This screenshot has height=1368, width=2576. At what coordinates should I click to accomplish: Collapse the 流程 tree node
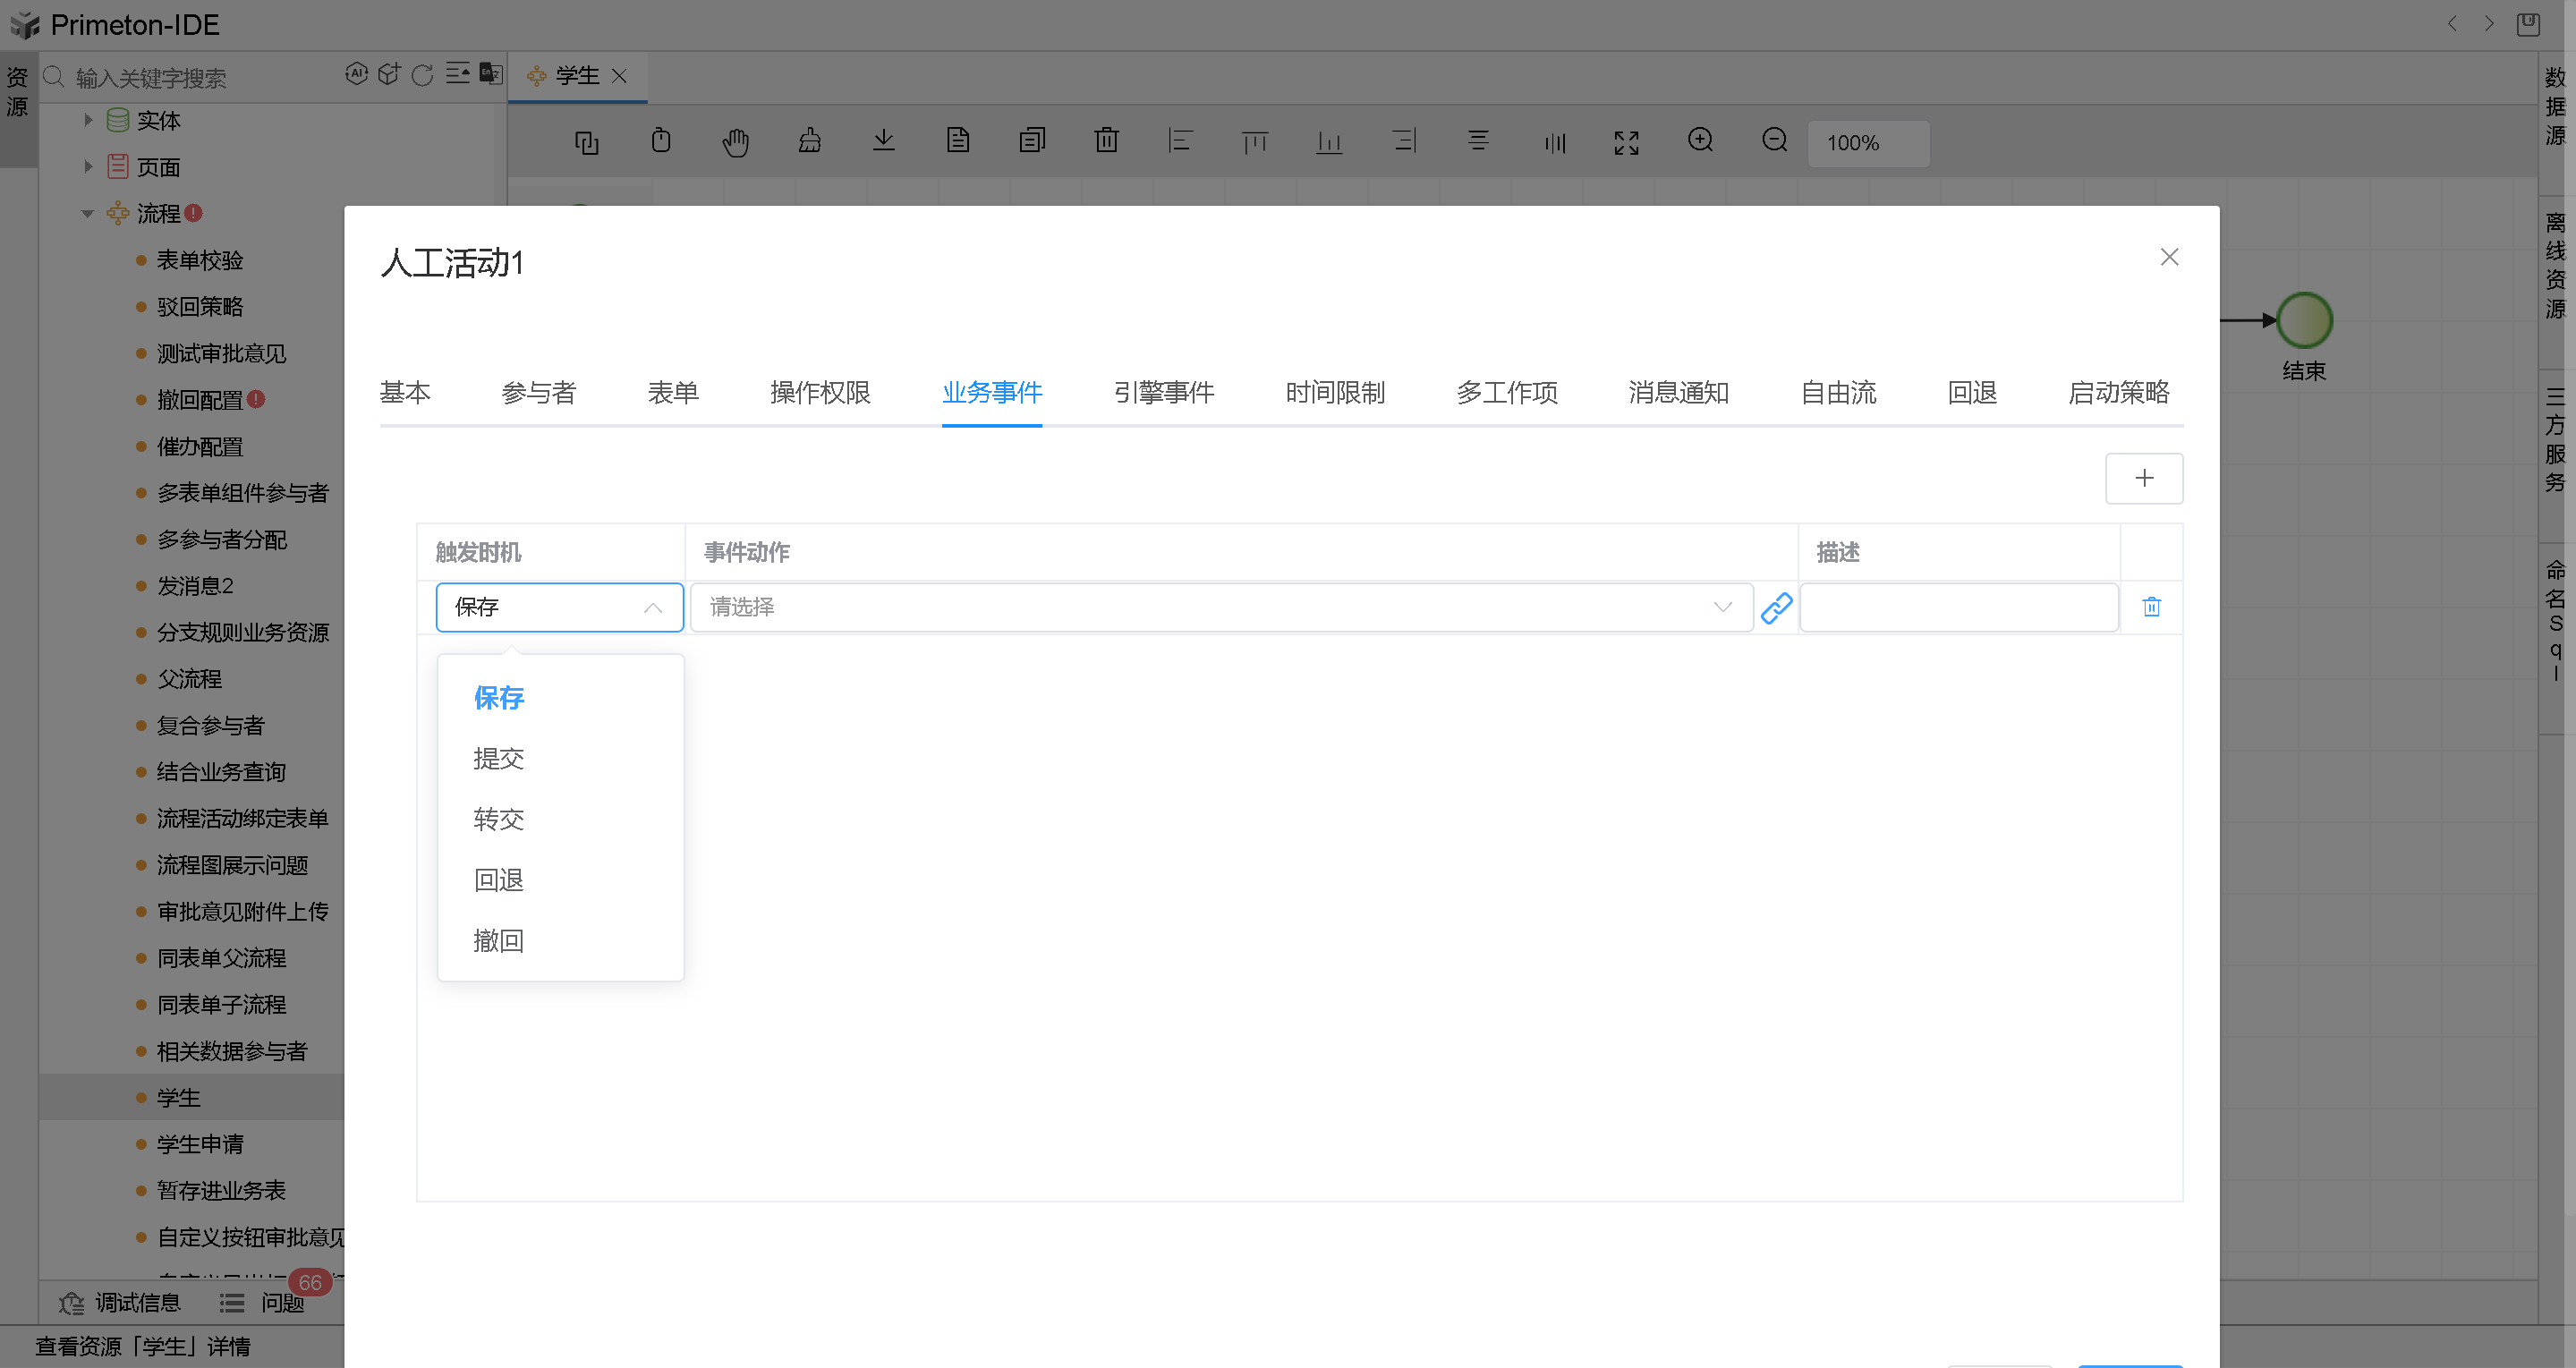tap(88, 213)
